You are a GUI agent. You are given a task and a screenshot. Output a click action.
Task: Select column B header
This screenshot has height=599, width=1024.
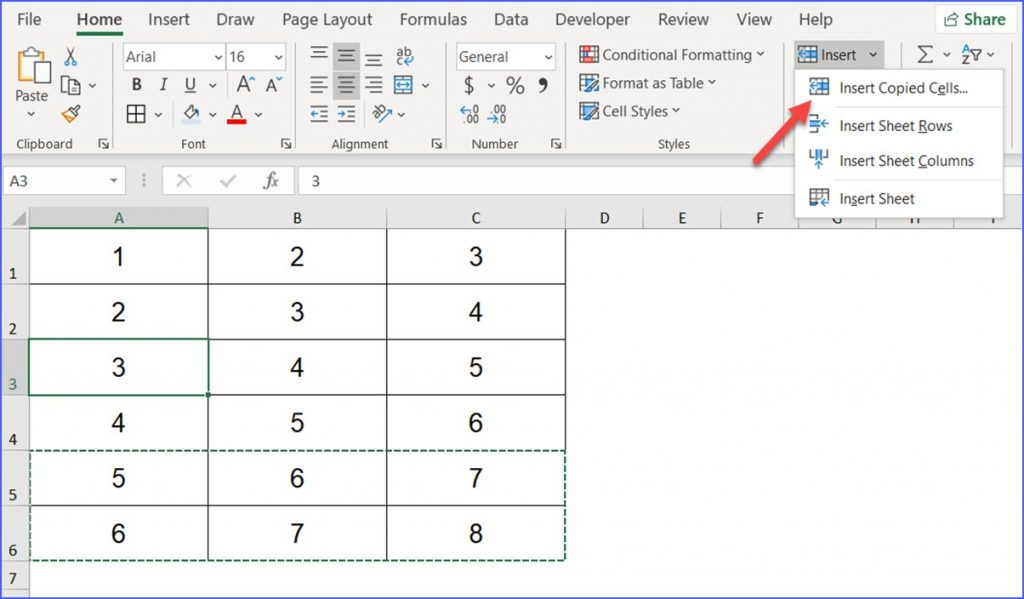pyautogui.click(x=297, y=218)
